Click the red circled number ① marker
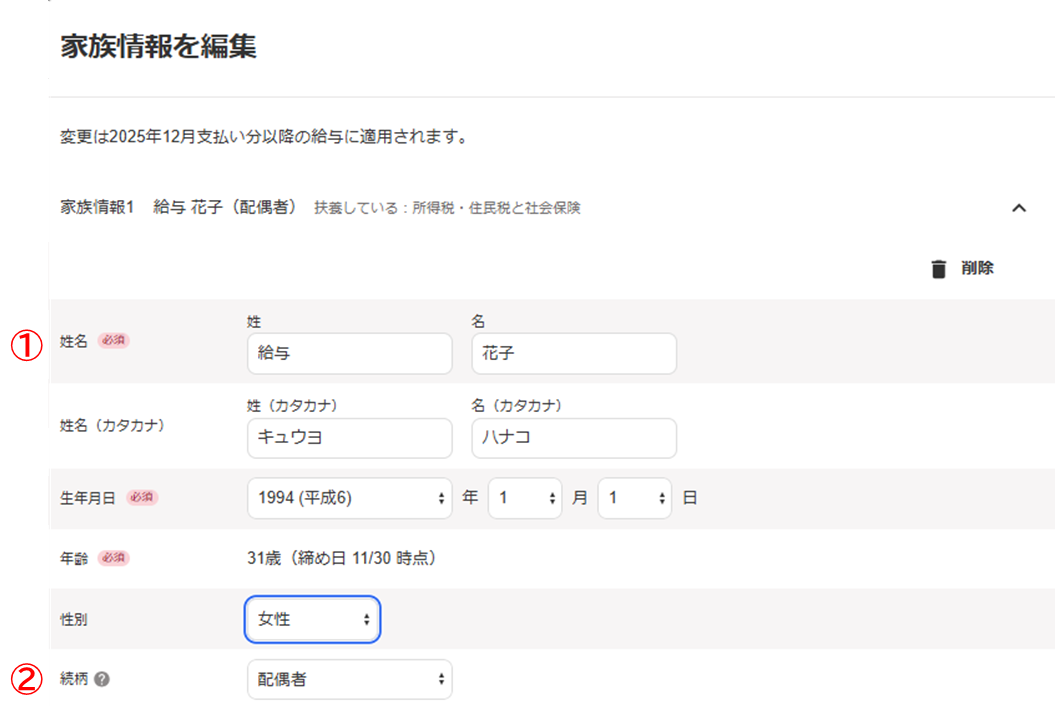1055x707 pixels. click(x=26, y=345)
